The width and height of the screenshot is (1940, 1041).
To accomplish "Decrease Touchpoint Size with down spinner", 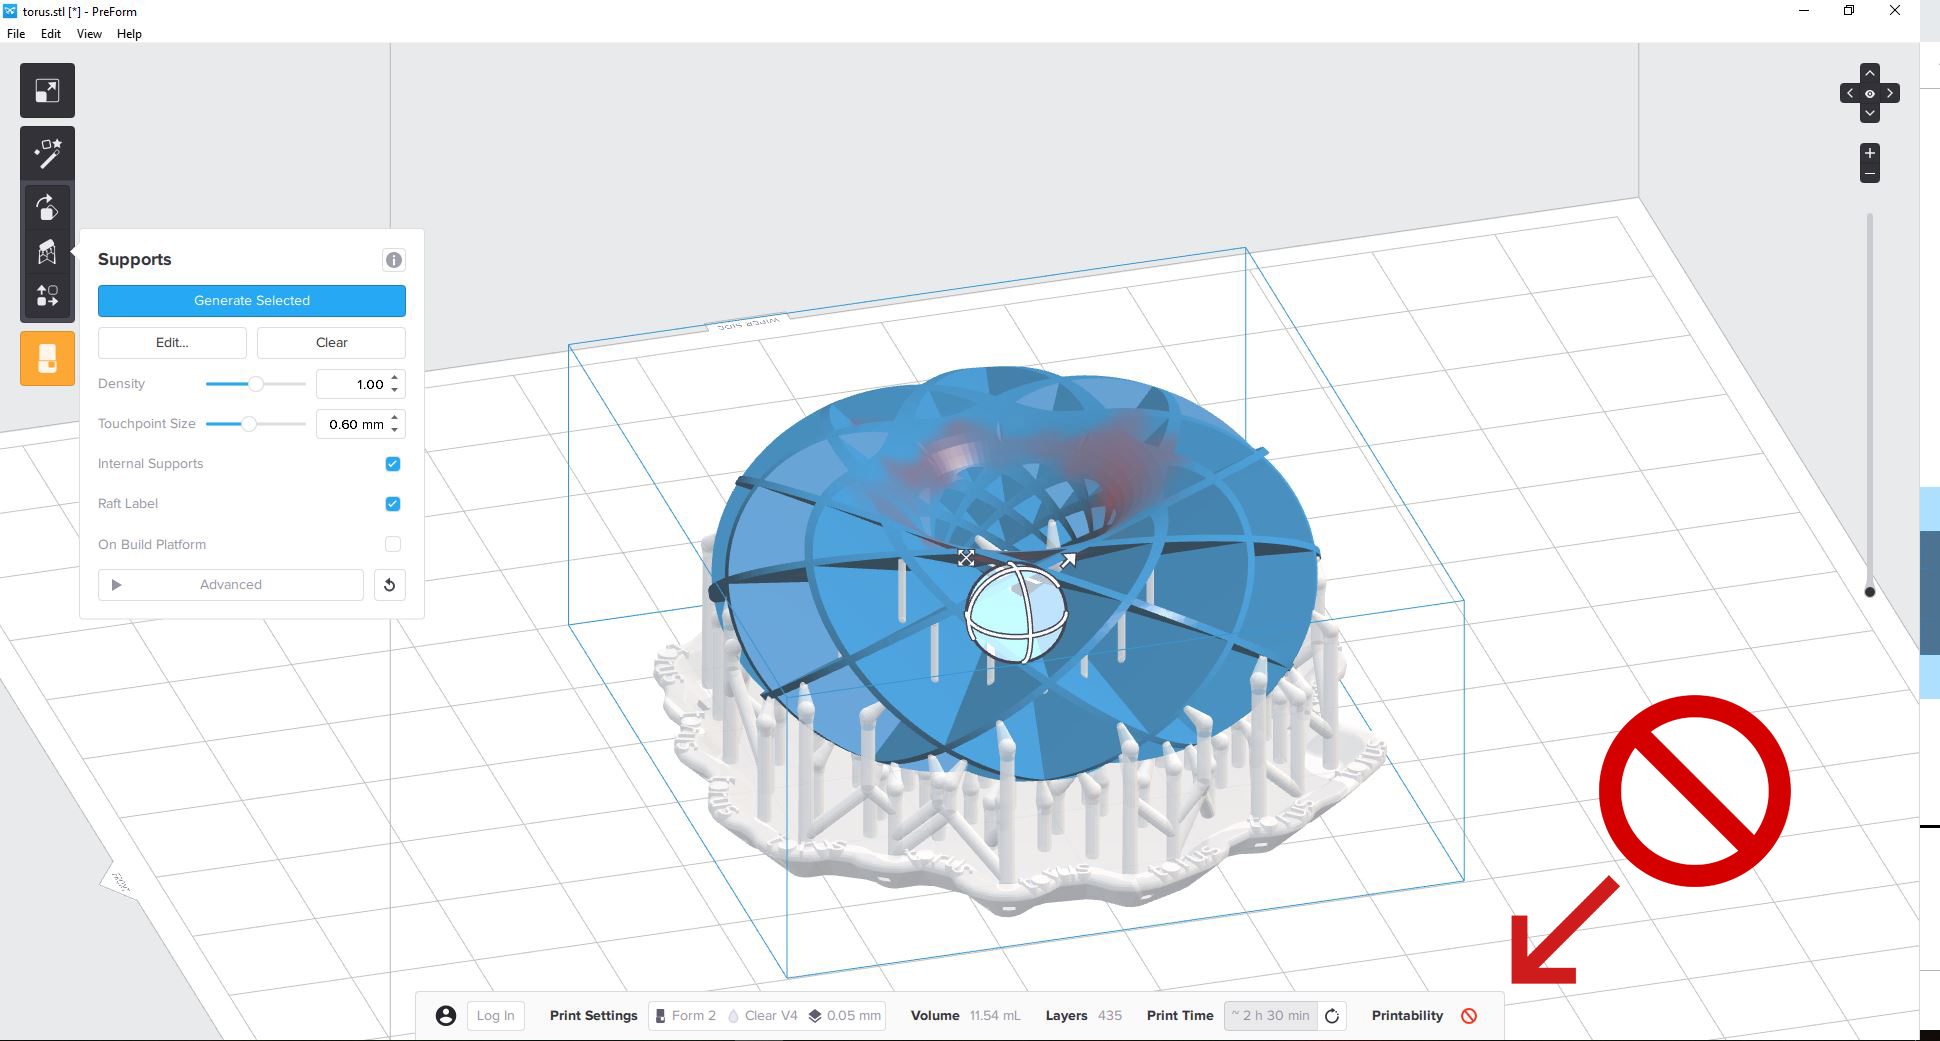I will pyautogui.click(x=395, y=430).
